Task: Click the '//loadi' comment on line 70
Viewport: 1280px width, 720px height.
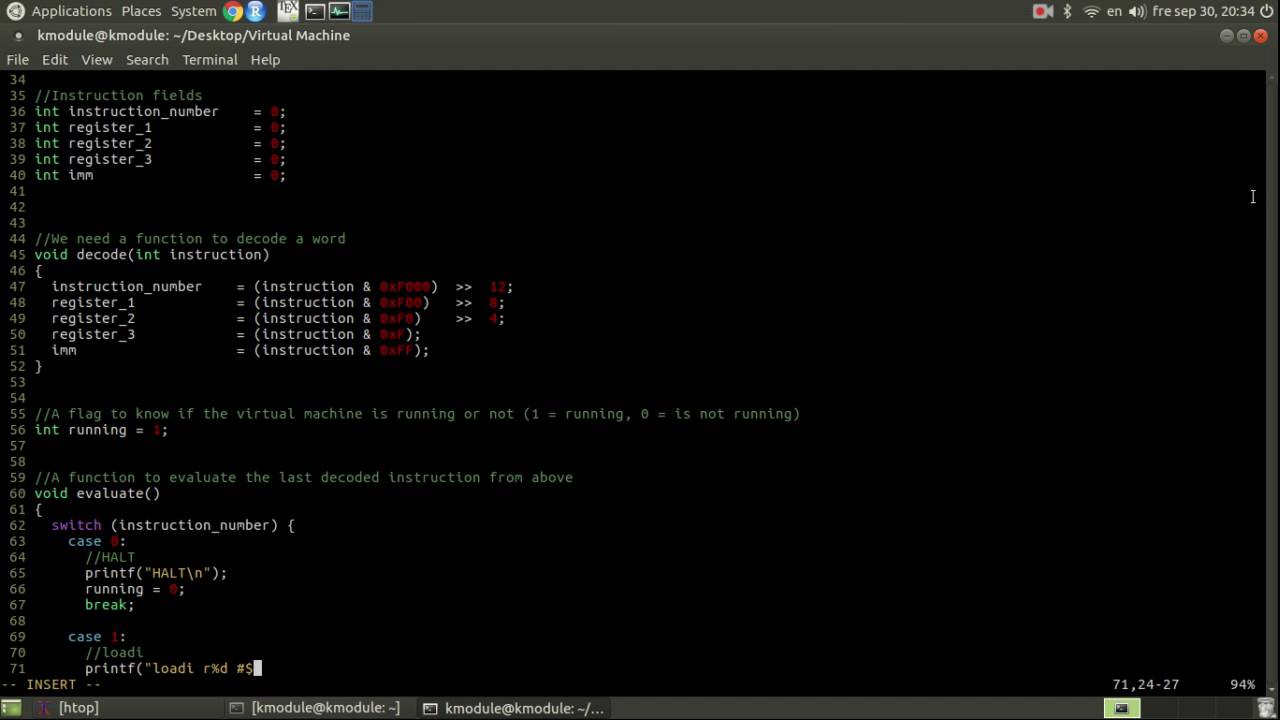Action: (114, 652)
